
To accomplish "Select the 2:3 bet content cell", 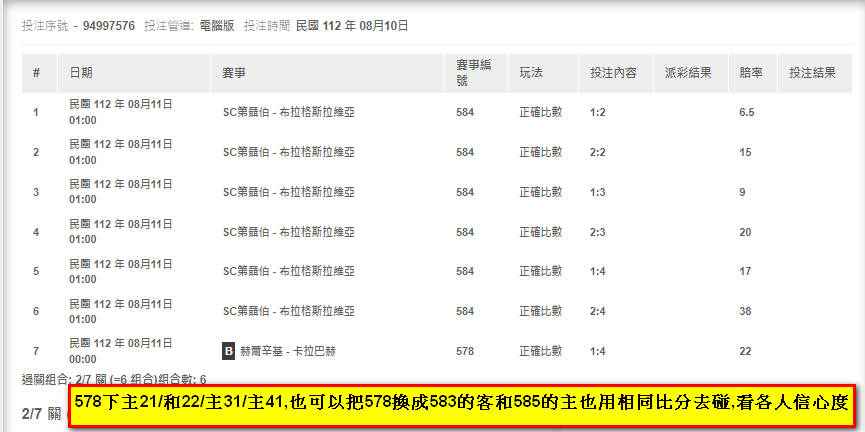I will tap(597, 232).
